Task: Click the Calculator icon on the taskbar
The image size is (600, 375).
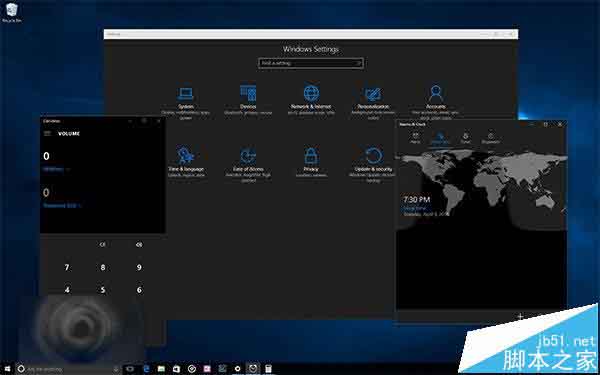Action: pyautogui.click(x=268, y=369)
